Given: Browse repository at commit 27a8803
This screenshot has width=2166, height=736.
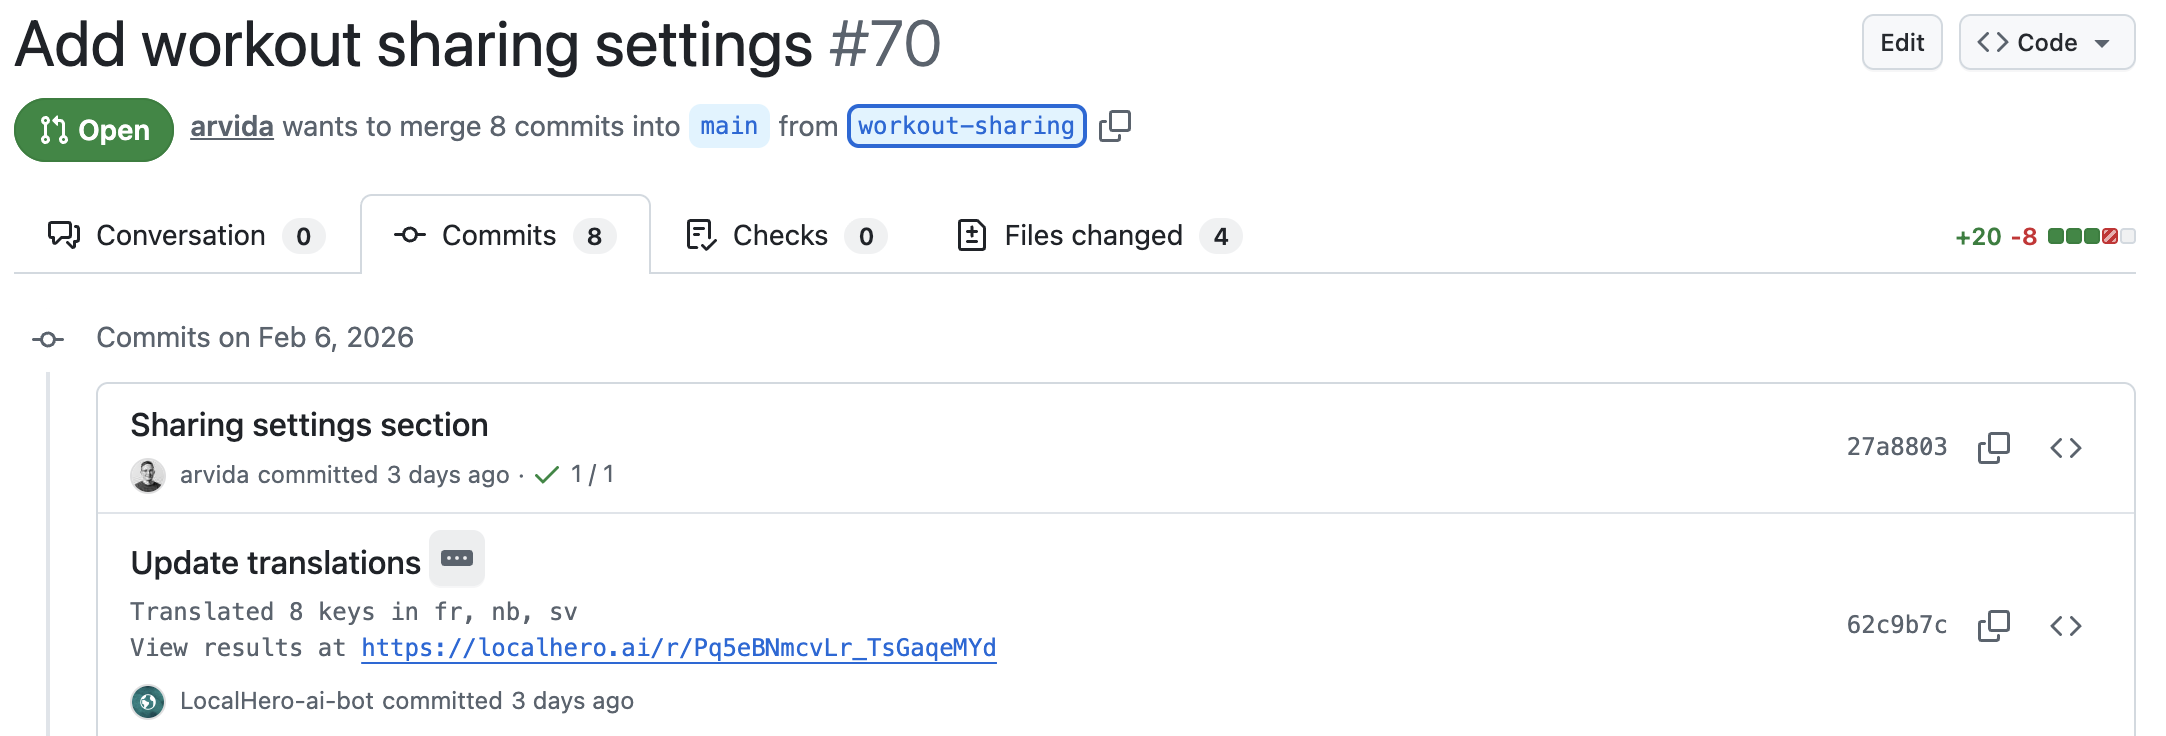Looking at the screenshot, I should pyautogui.click(x=2066, y=448).
